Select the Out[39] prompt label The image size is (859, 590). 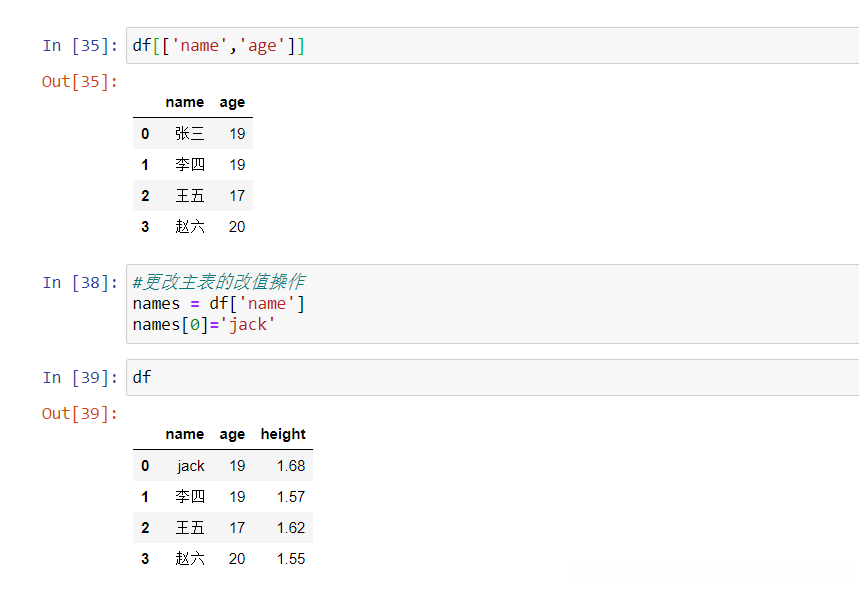point(80,414)
